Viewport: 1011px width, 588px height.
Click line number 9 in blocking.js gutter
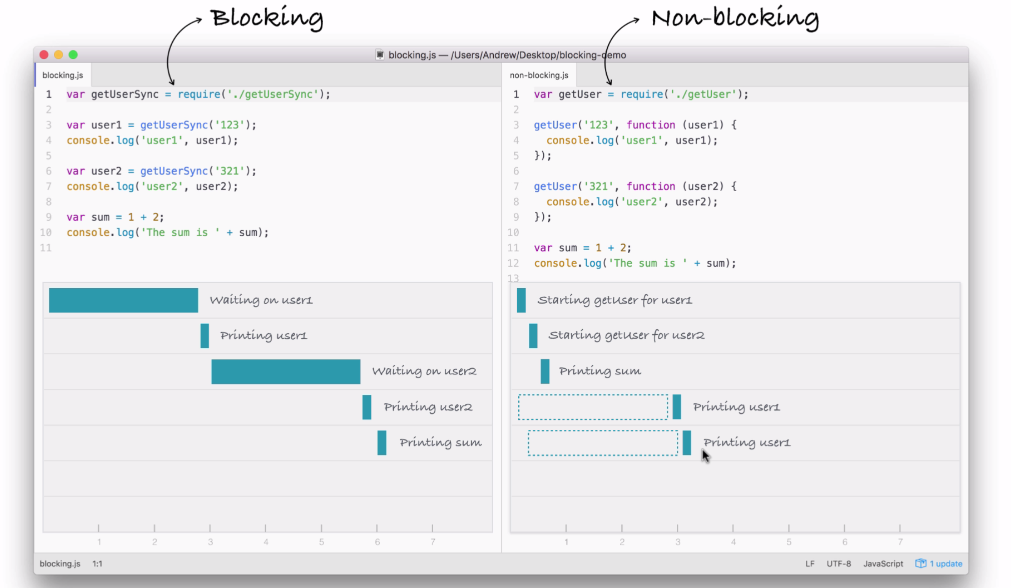47,217
